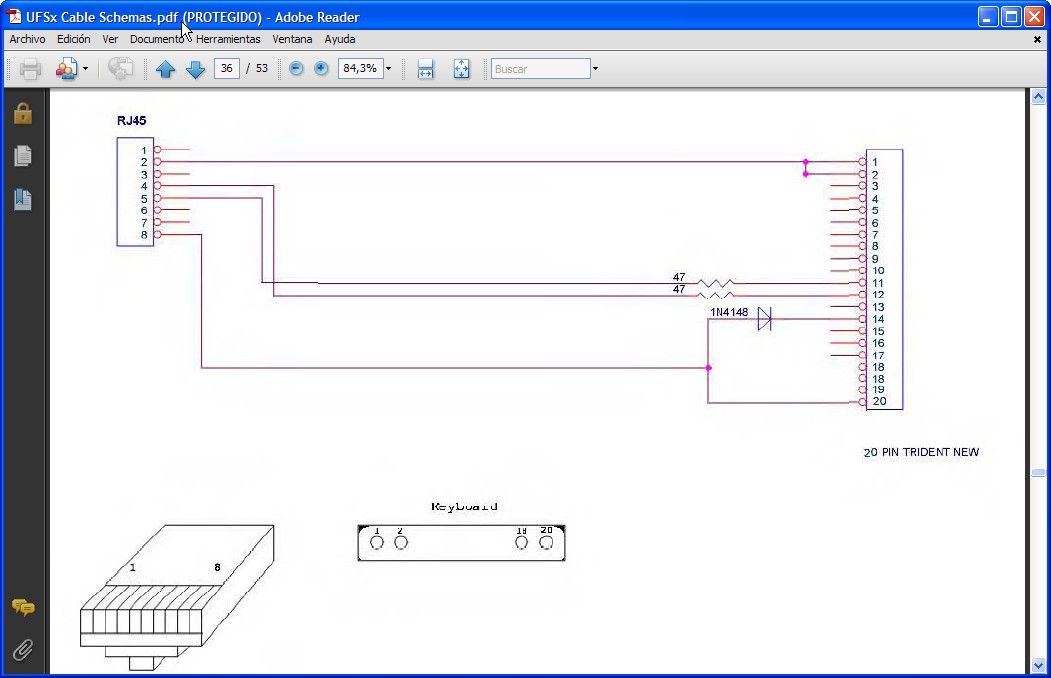Open the Bookmarks panel icon
The width and height of the screenshot is (1051, 678).
click(23, 199)
